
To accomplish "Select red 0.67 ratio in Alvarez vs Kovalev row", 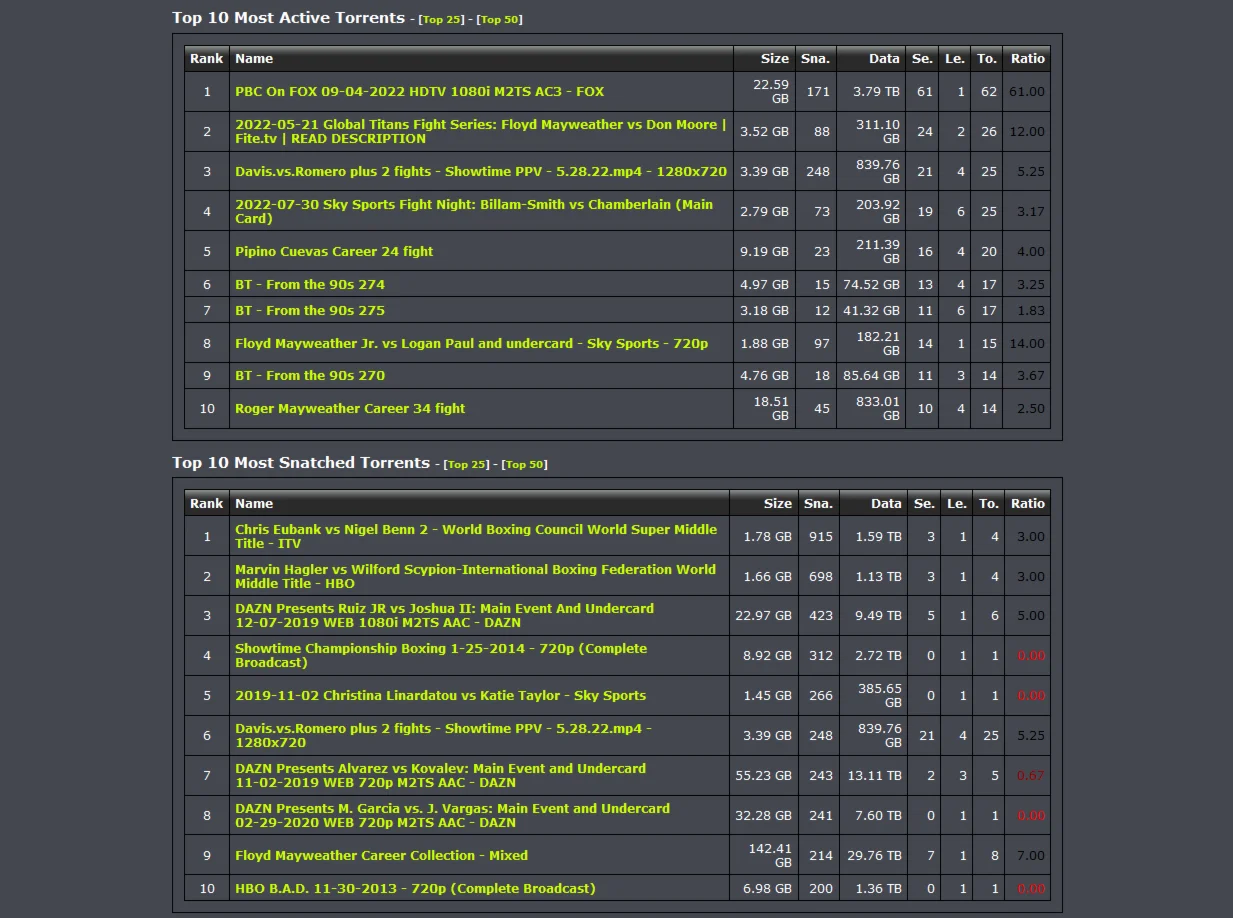I will pyautogui.click(x=1030, y=775).
